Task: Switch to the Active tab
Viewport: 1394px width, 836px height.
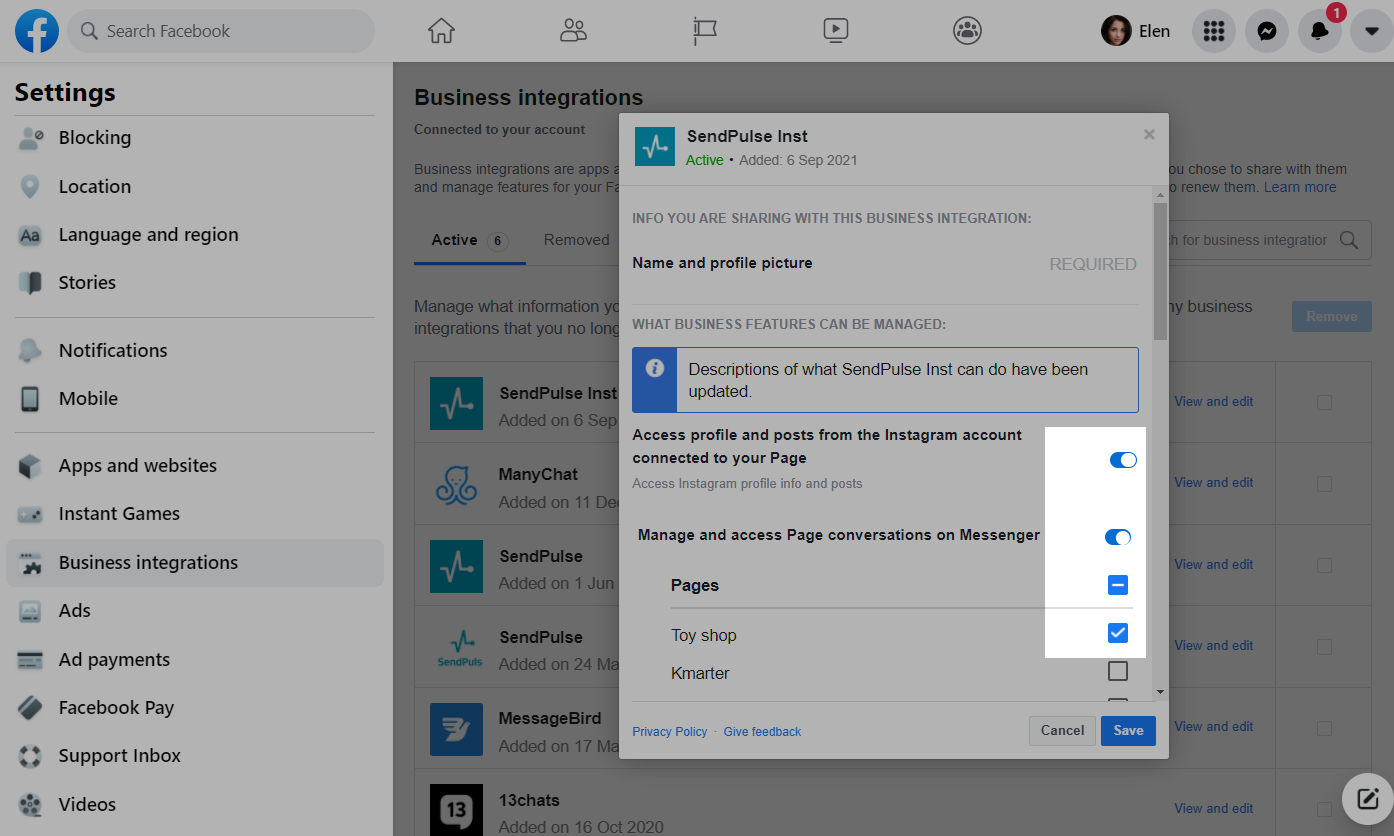Action: 470,240
